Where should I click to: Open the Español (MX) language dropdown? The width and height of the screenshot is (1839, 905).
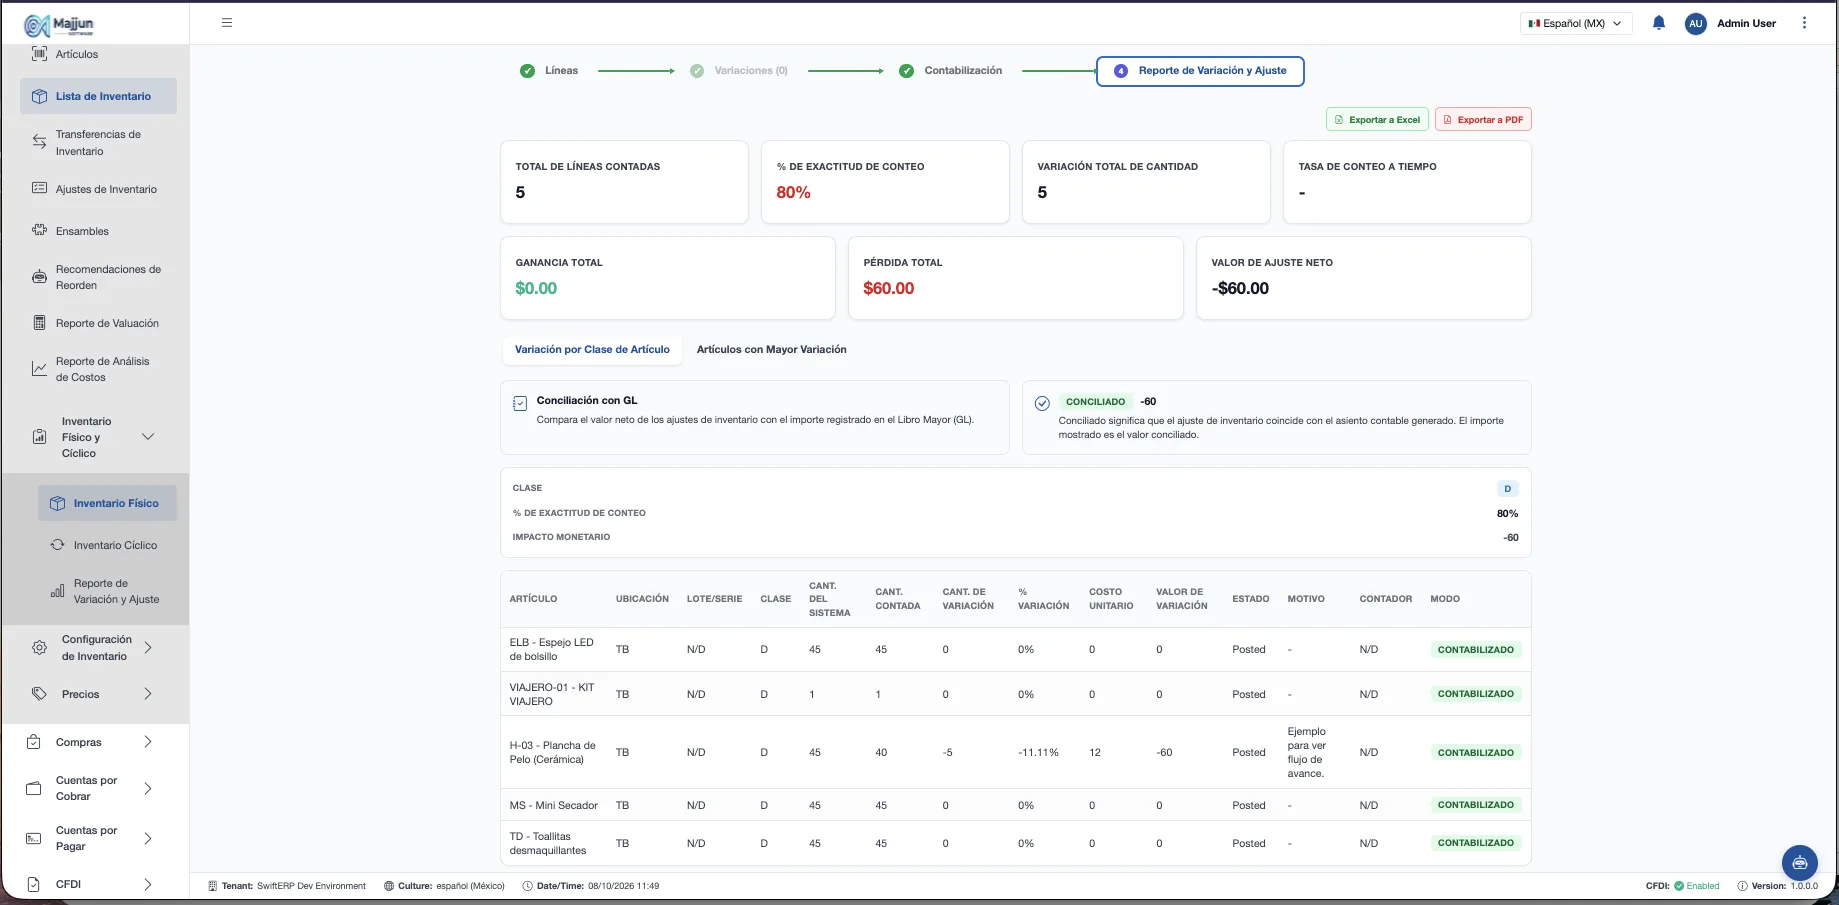(x=1576, y=23)
